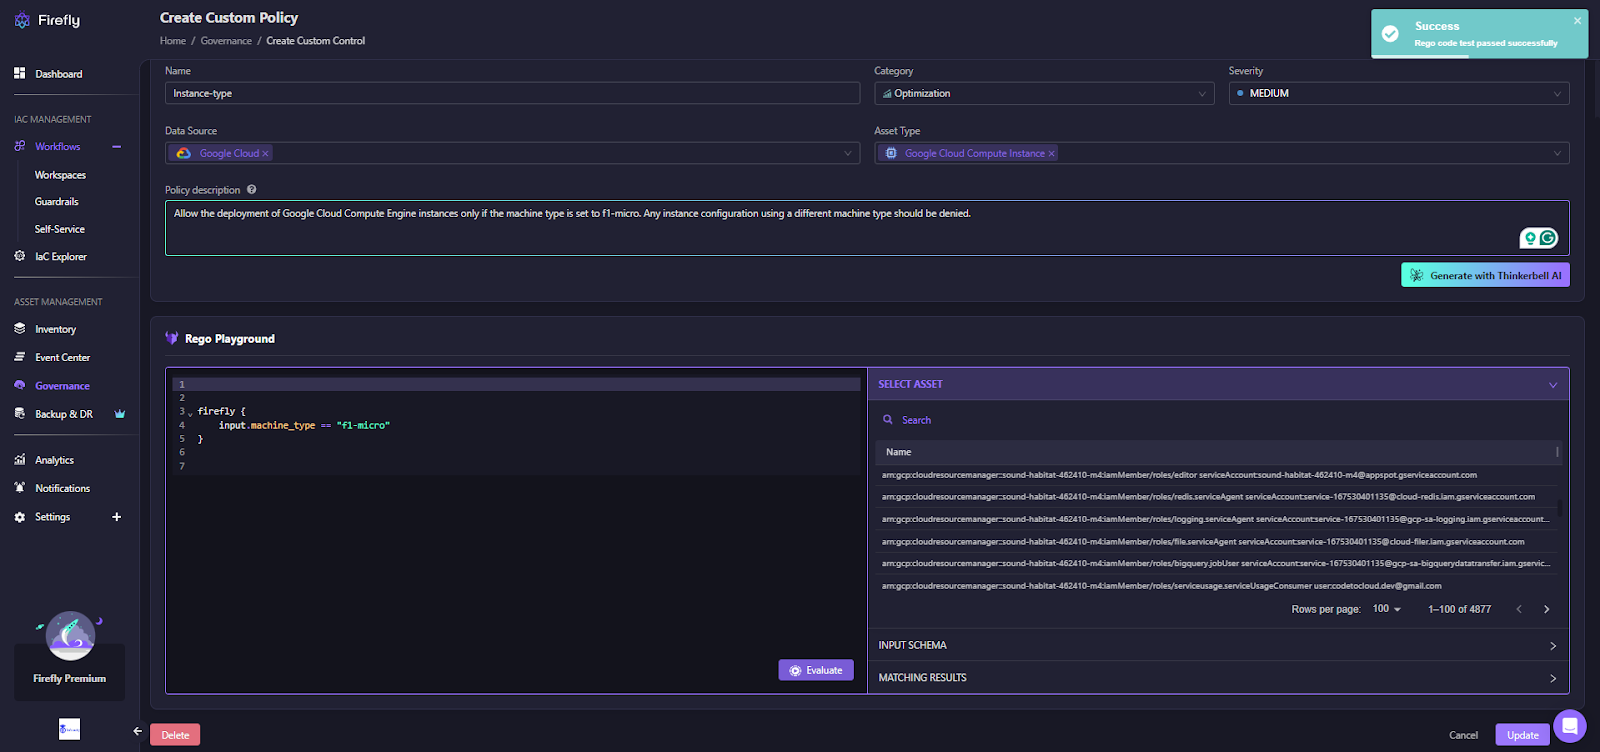Open Self-Service in the sidebar

coord(60,229)
